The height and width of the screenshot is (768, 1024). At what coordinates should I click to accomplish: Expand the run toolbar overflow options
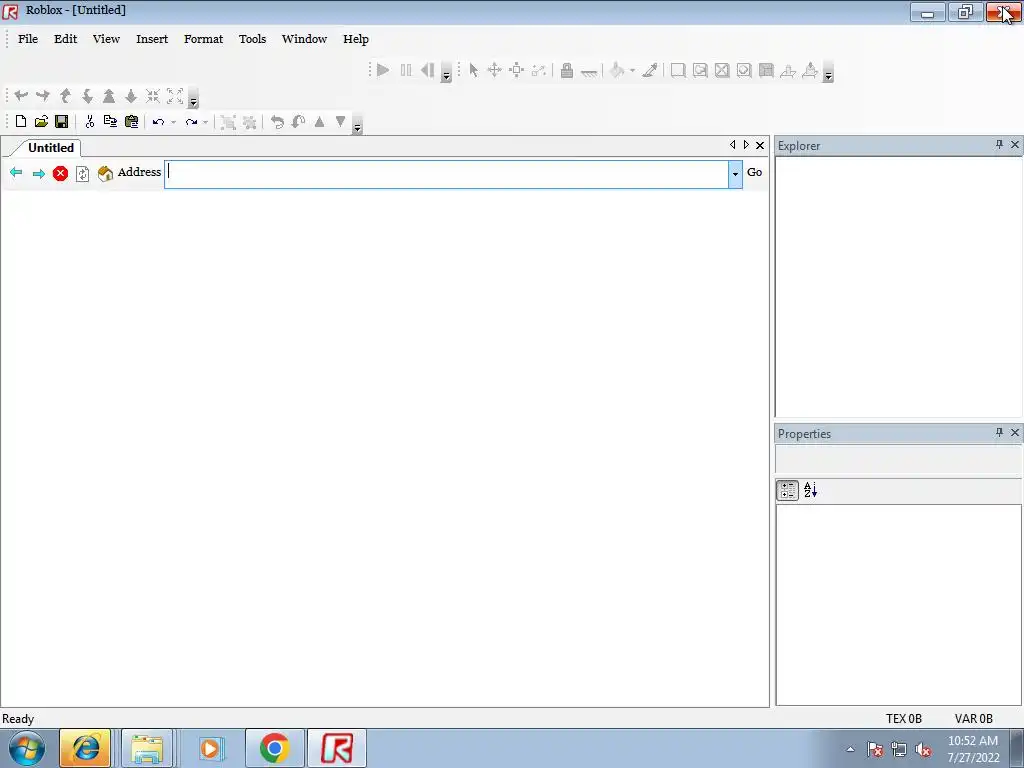(x=447, y=71)
